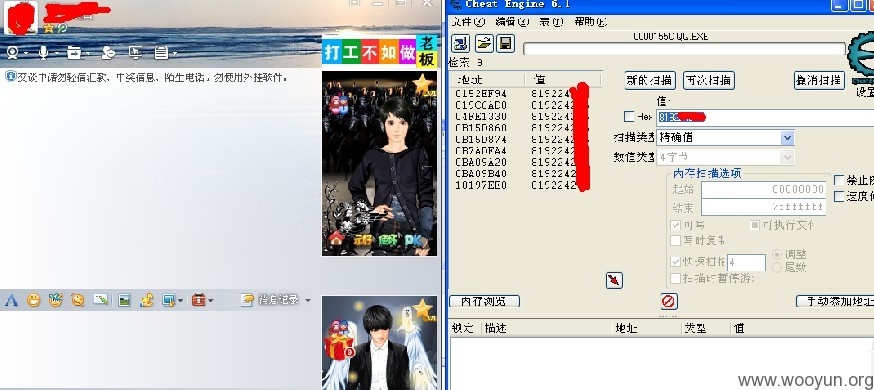Toggle the 写时复制 copy-on-write checkbox
The width and height of the screenshot is (874, 390).
point(676,240)
